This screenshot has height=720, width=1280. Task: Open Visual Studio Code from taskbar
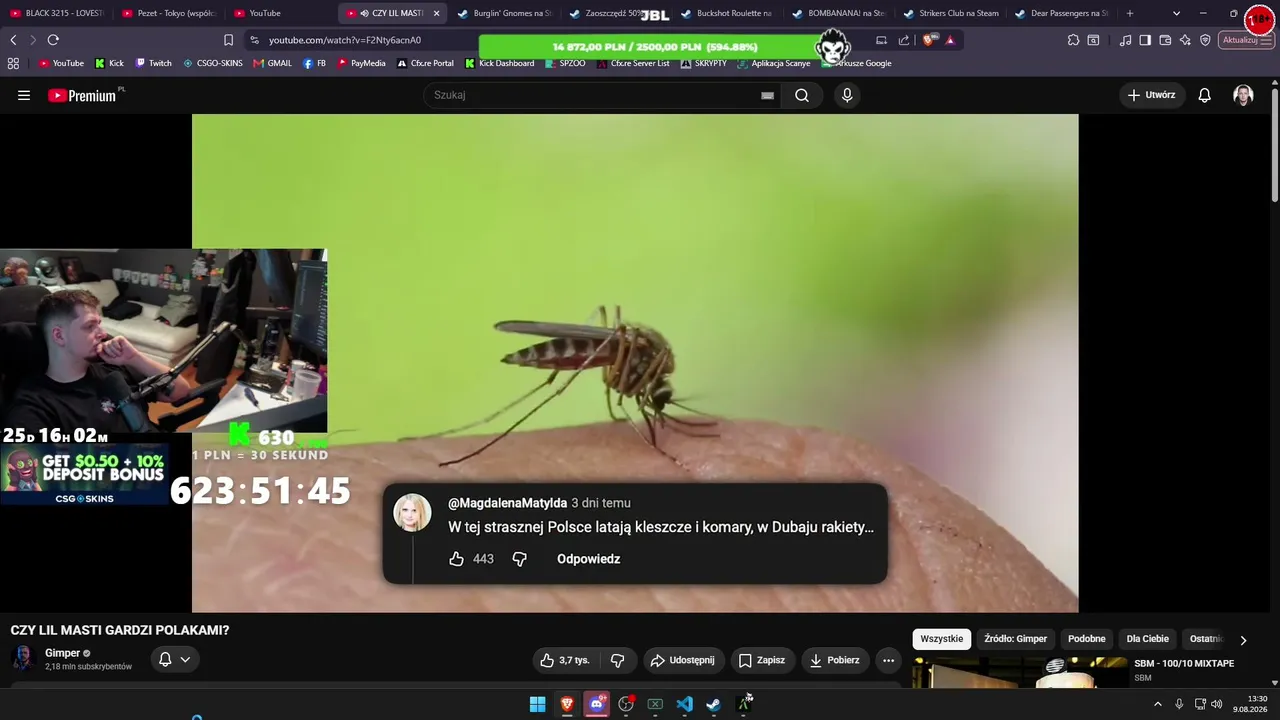684,704
